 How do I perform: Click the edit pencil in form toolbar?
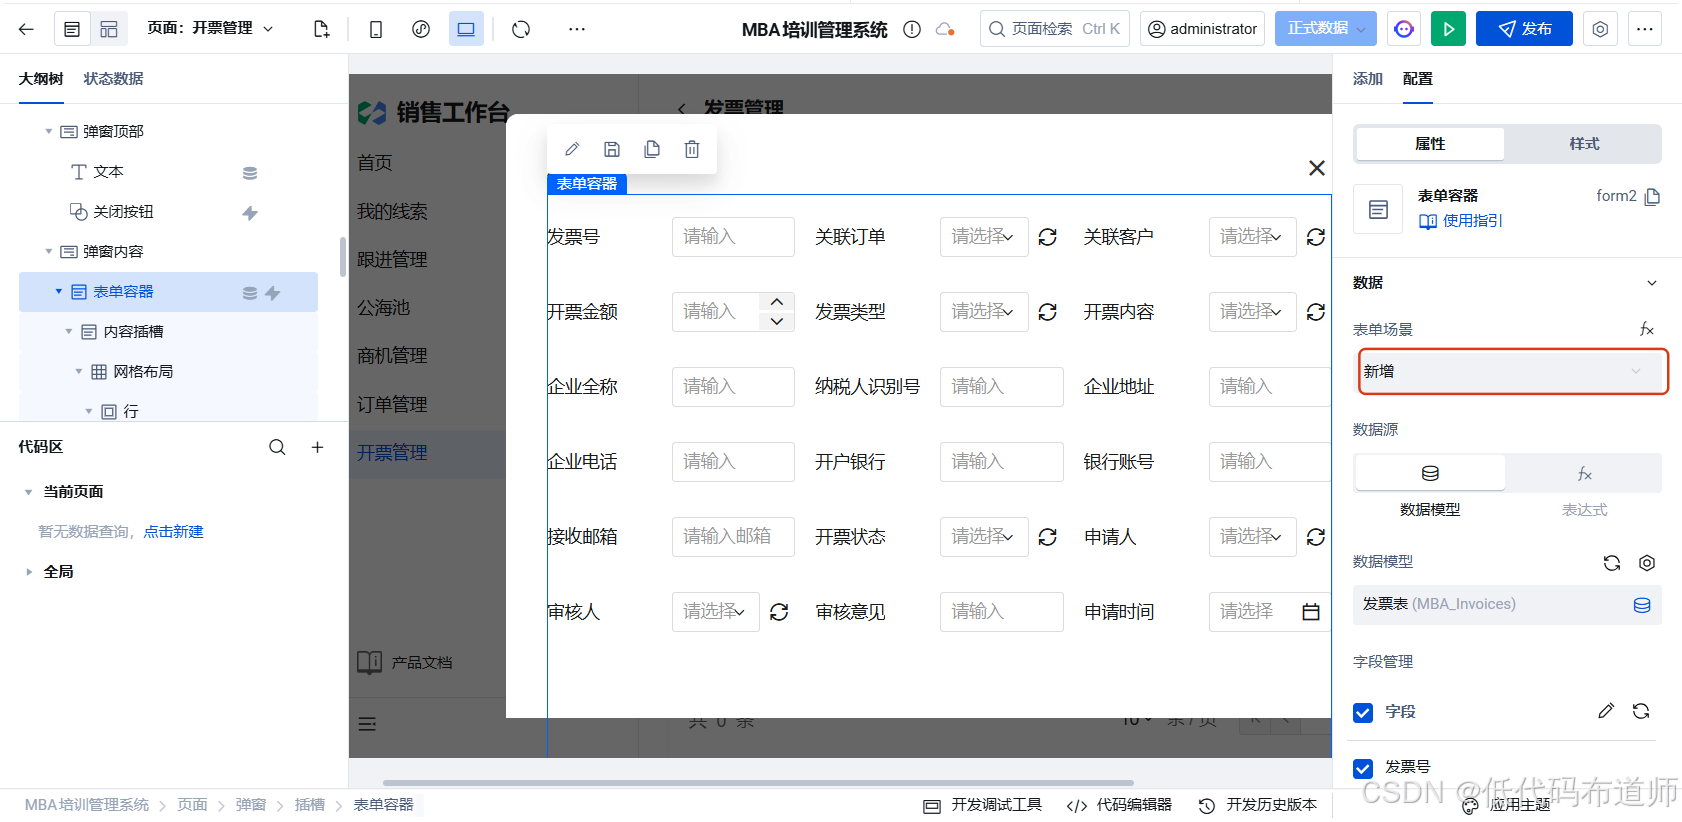pyautogui.click(x=572, y=149)
